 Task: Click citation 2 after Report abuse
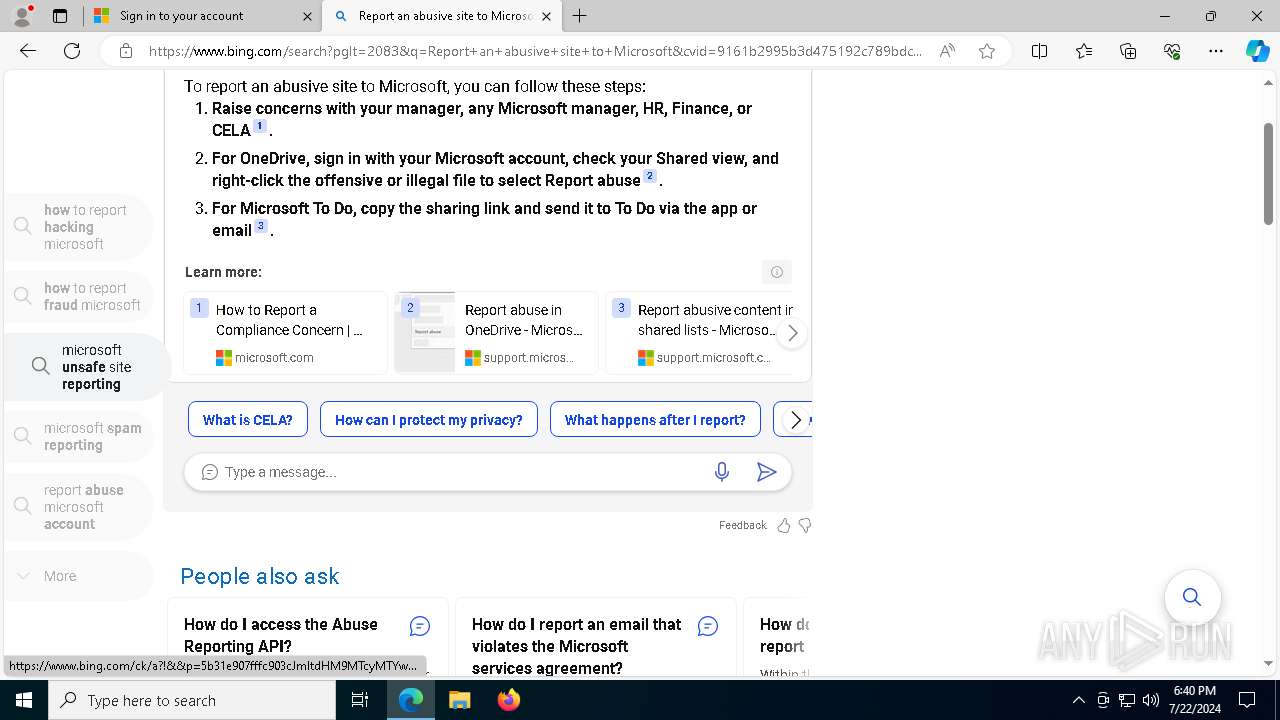pyautogui.click(x=650, y=176)
